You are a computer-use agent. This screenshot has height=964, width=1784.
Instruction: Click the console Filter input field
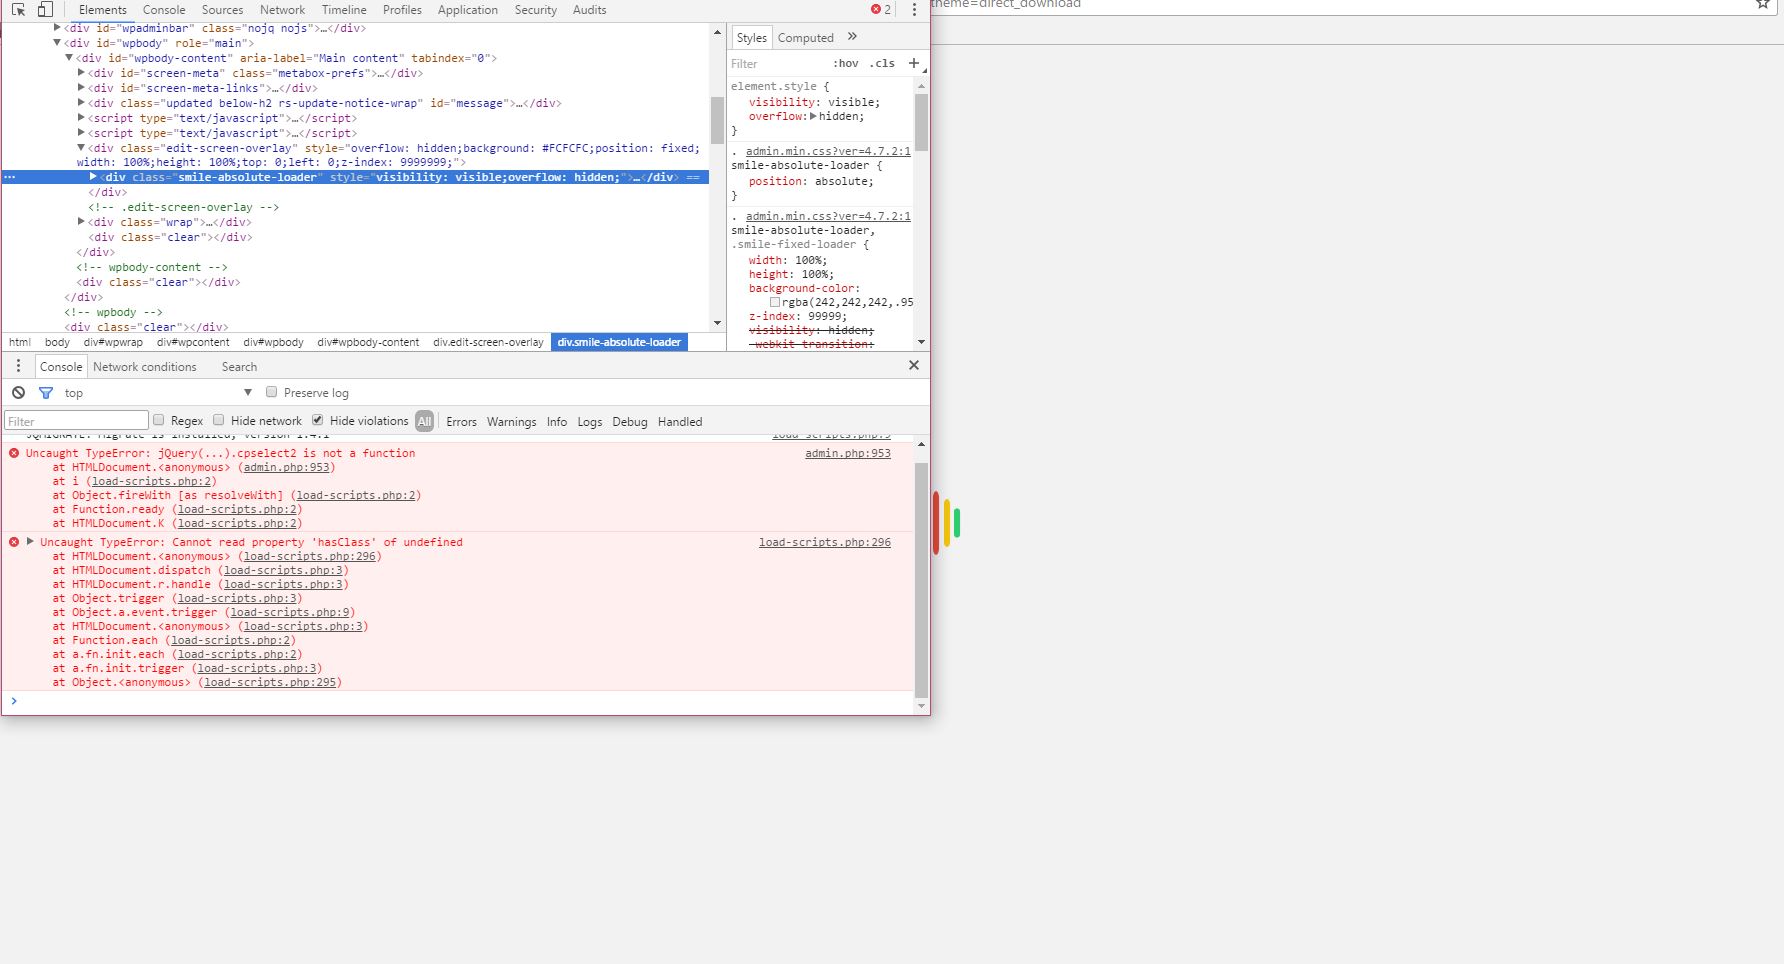coord(76,421)
